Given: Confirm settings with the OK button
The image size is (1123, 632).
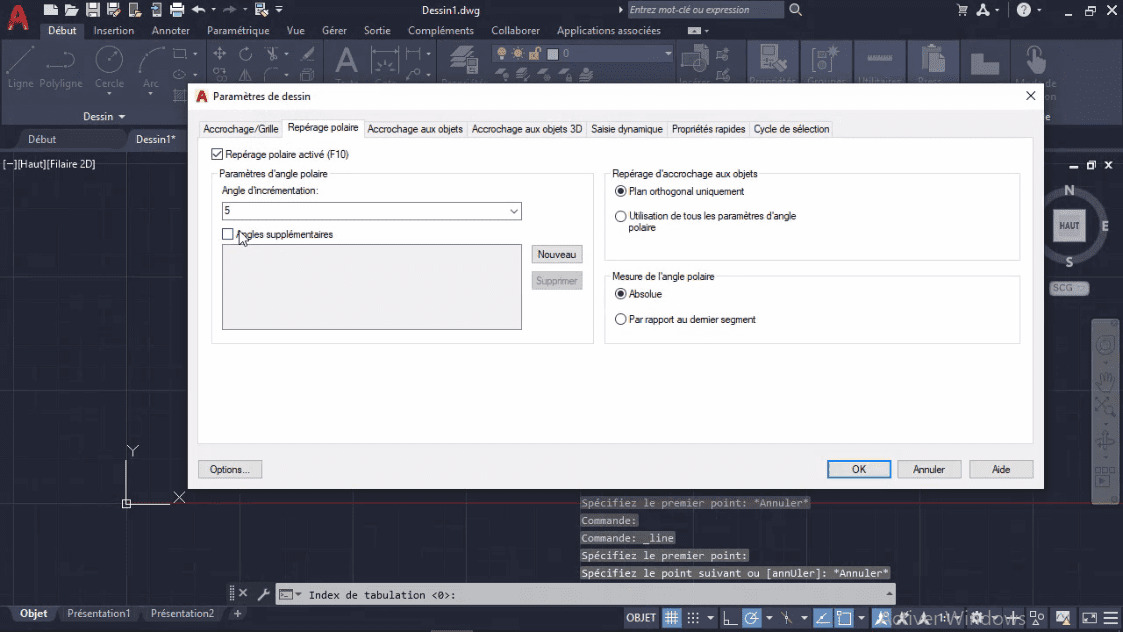Looking at the screenshot, I should [858, 469].
